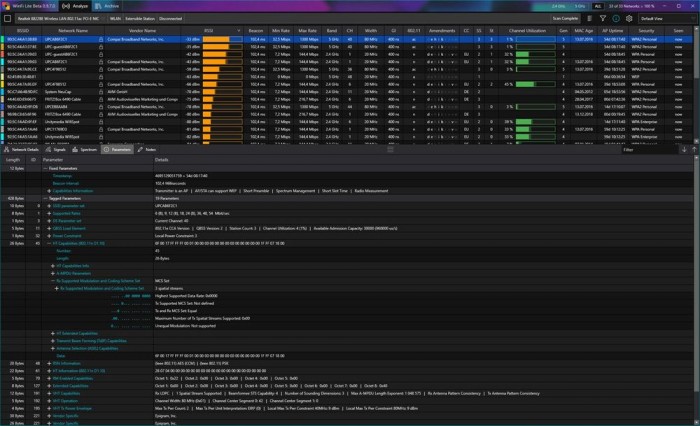The image size is (700, 426).
Task: Select the first UPCA86F3C1 network row
Action: (x=60, y=38)
